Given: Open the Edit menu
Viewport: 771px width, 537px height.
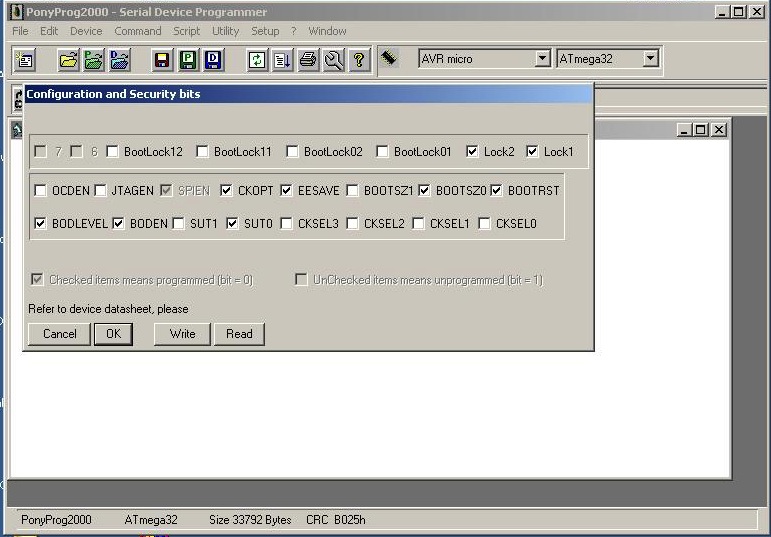Looking at the screenshot, I should point(49,31).
